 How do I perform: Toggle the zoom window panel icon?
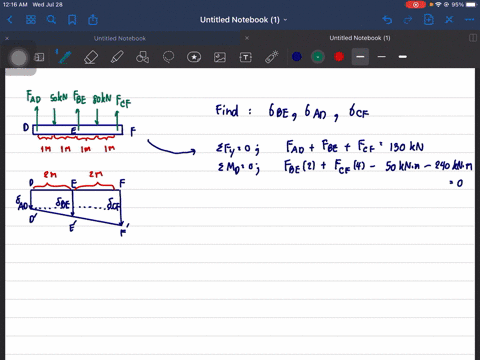[39, 57]
